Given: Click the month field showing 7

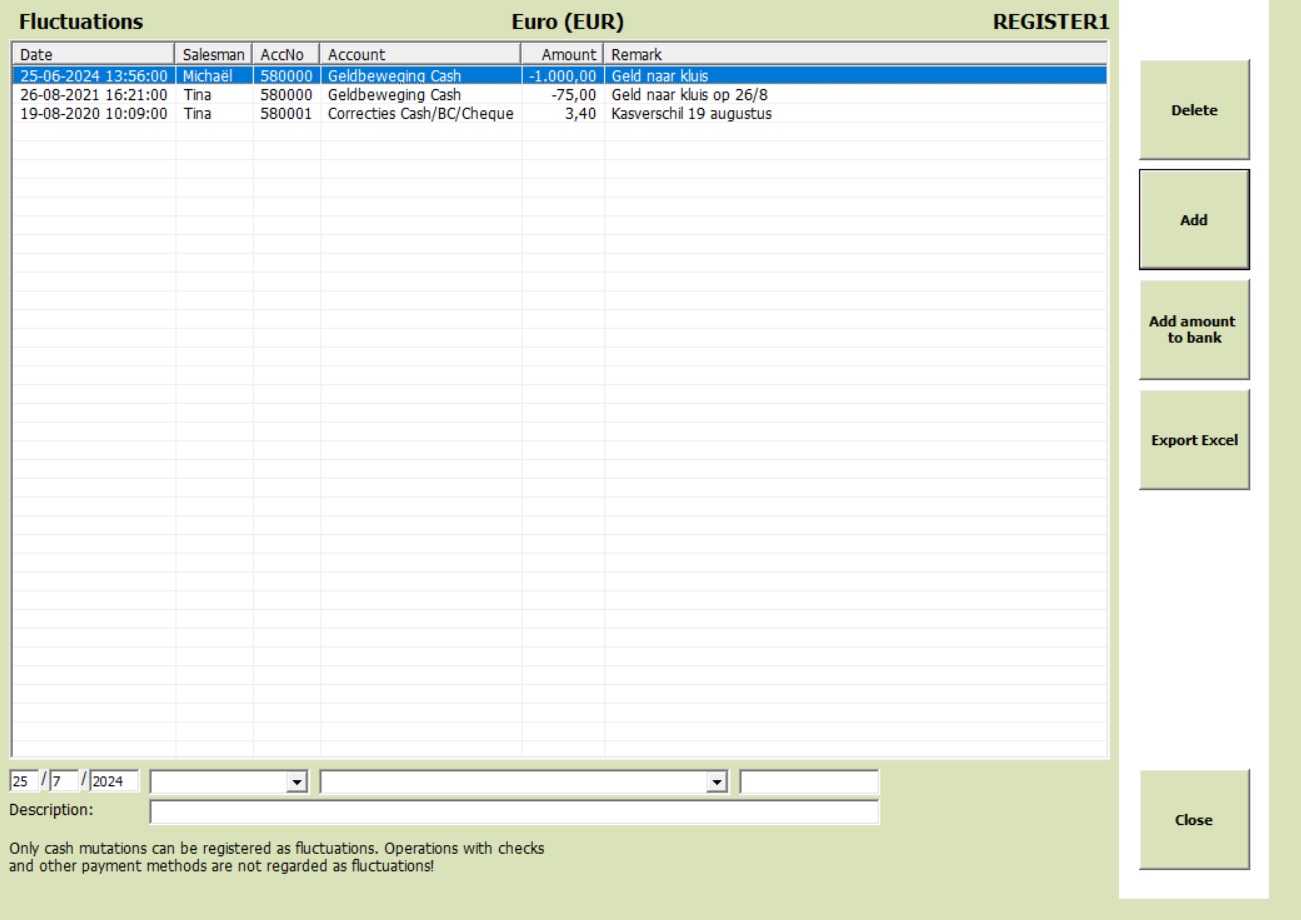Looking at the screenshot, I should coord(64,781).
